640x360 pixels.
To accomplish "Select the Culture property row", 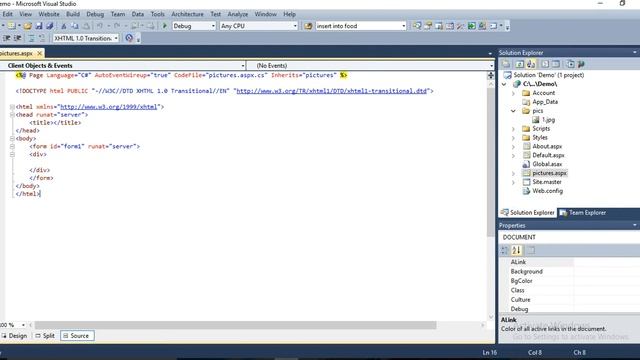I will 569,300.
